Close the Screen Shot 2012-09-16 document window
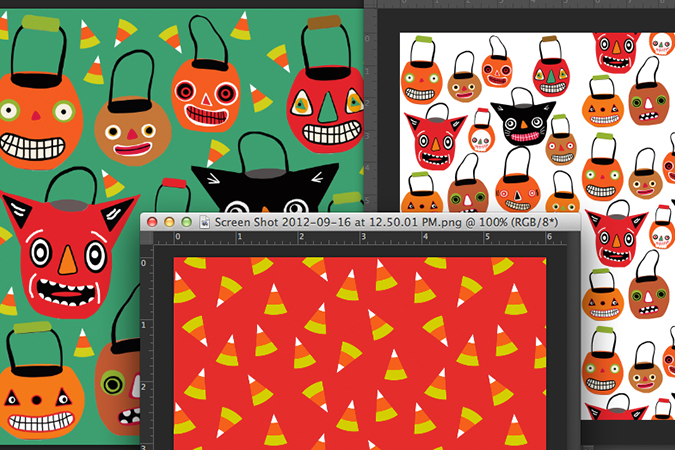This screenshot has height=450, width=675. [x=152, y=222]
